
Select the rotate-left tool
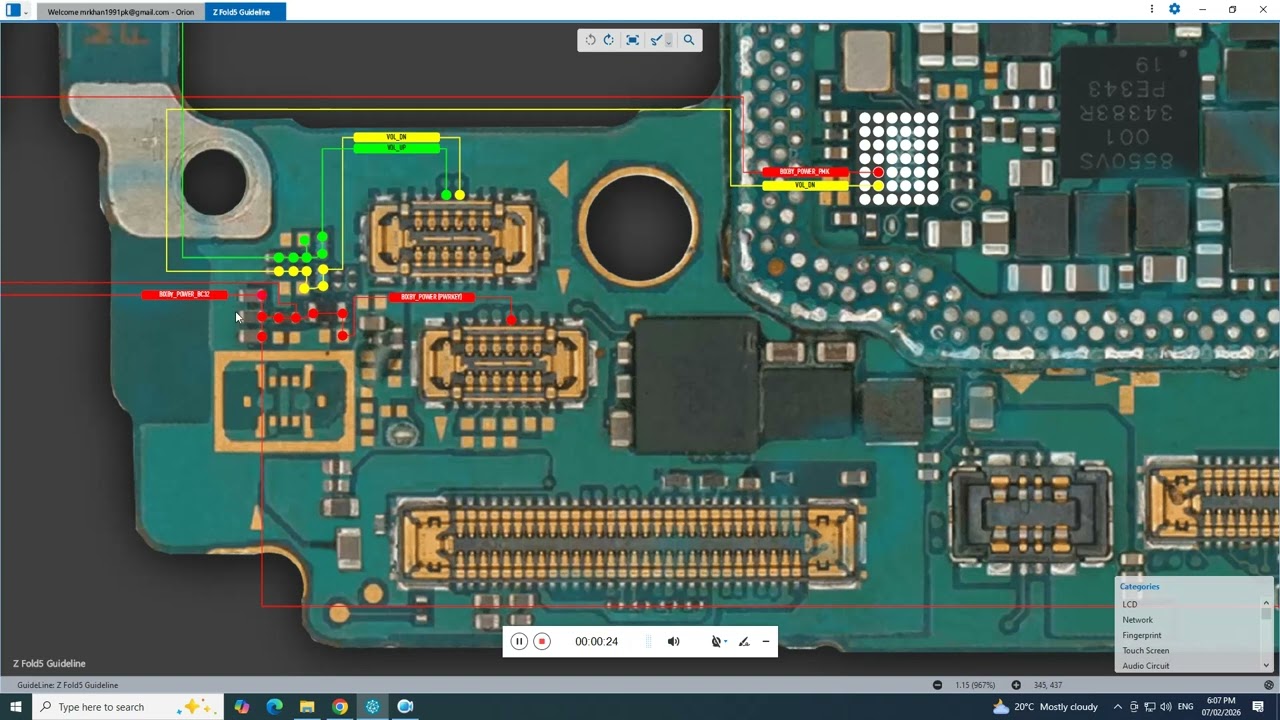tap(590, 40)
